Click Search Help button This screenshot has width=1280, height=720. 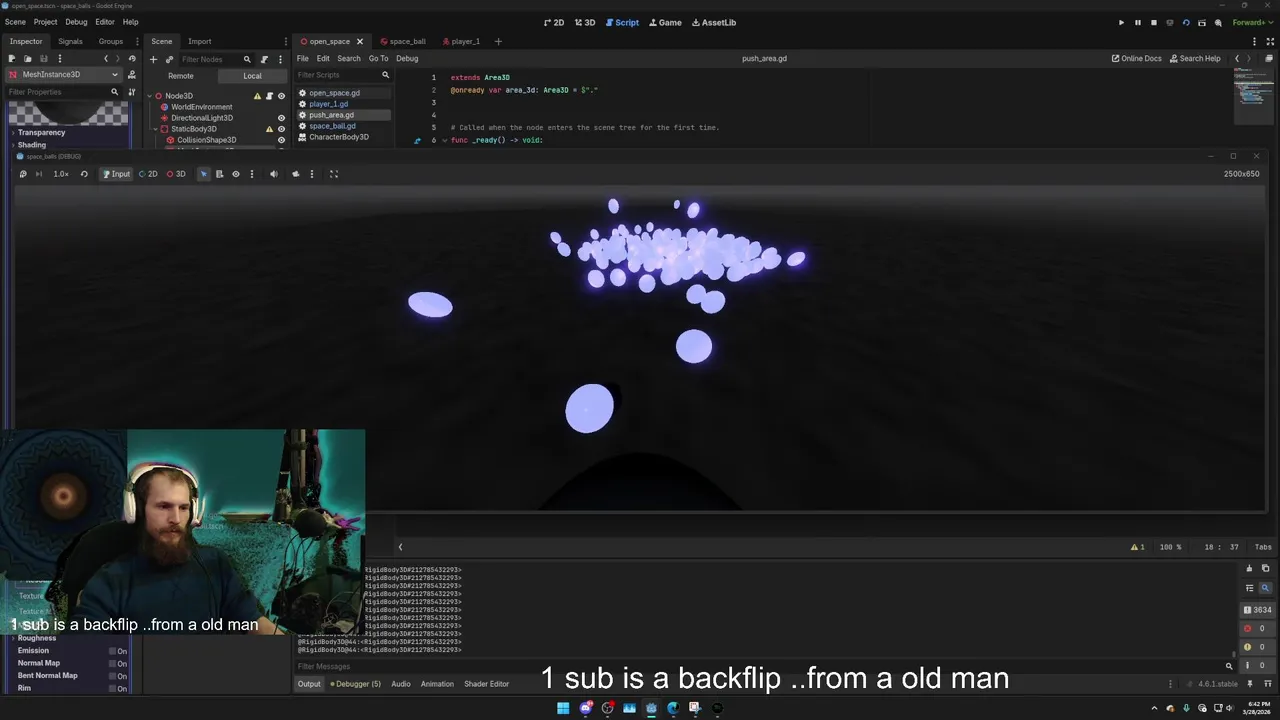[1195, 58]
